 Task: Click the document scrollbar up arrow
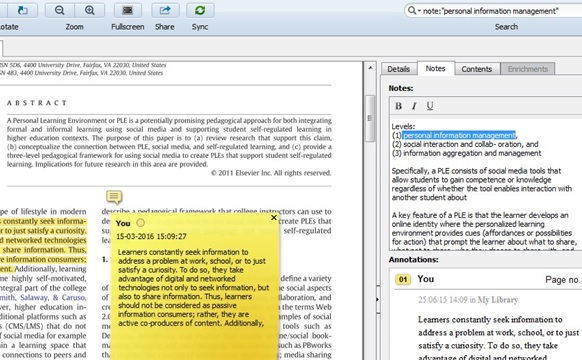(370, 68)
